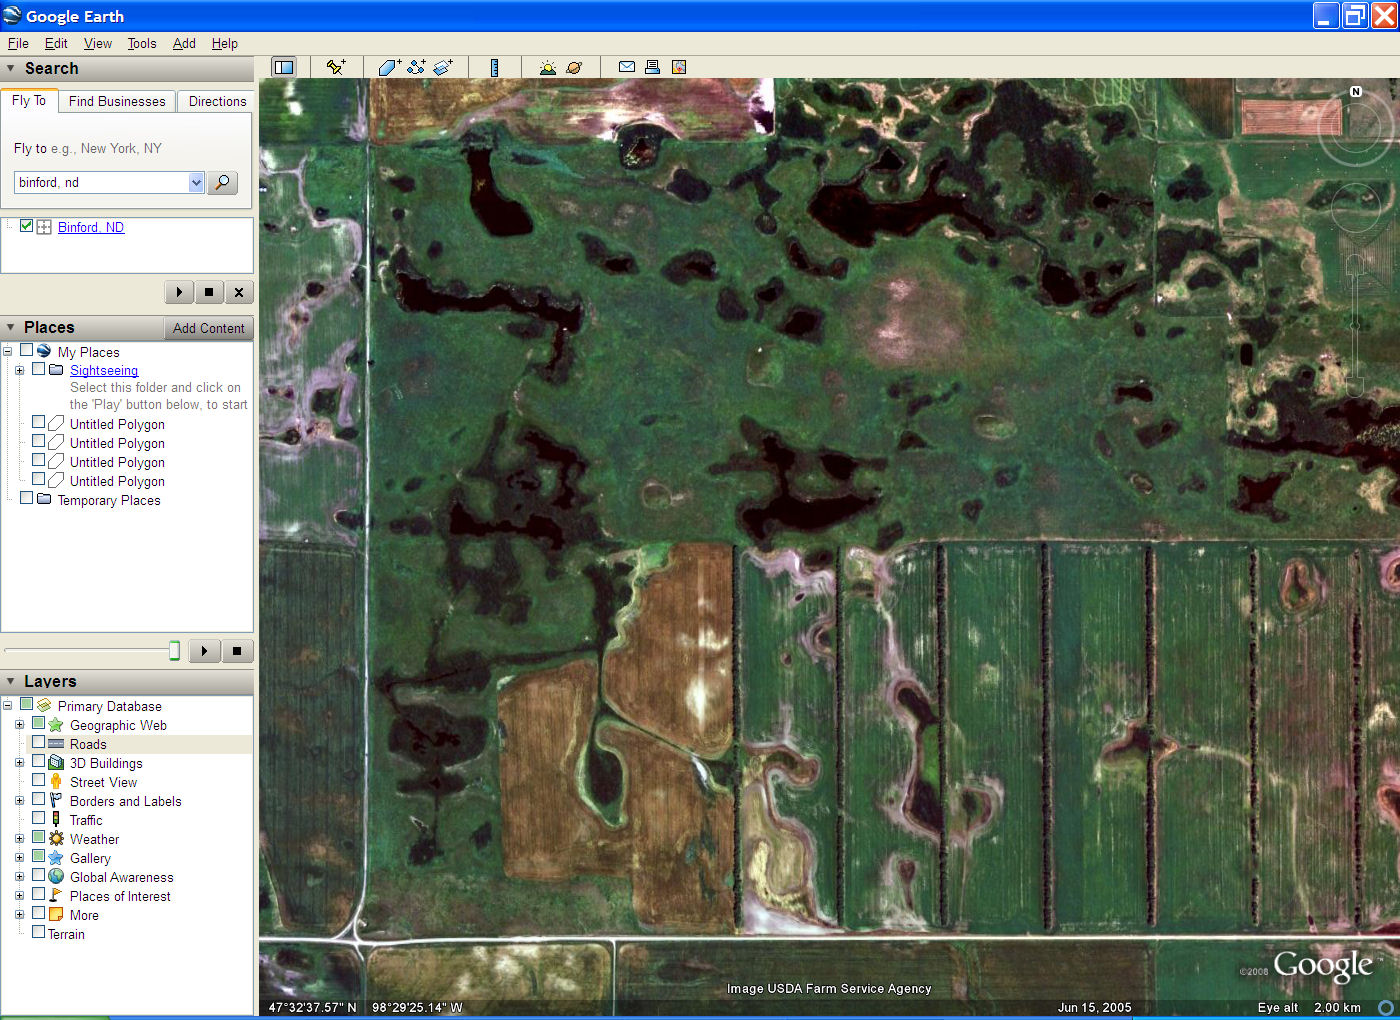Stop the tour in the Places panel

pyautogui.click(x=237, y=651)
